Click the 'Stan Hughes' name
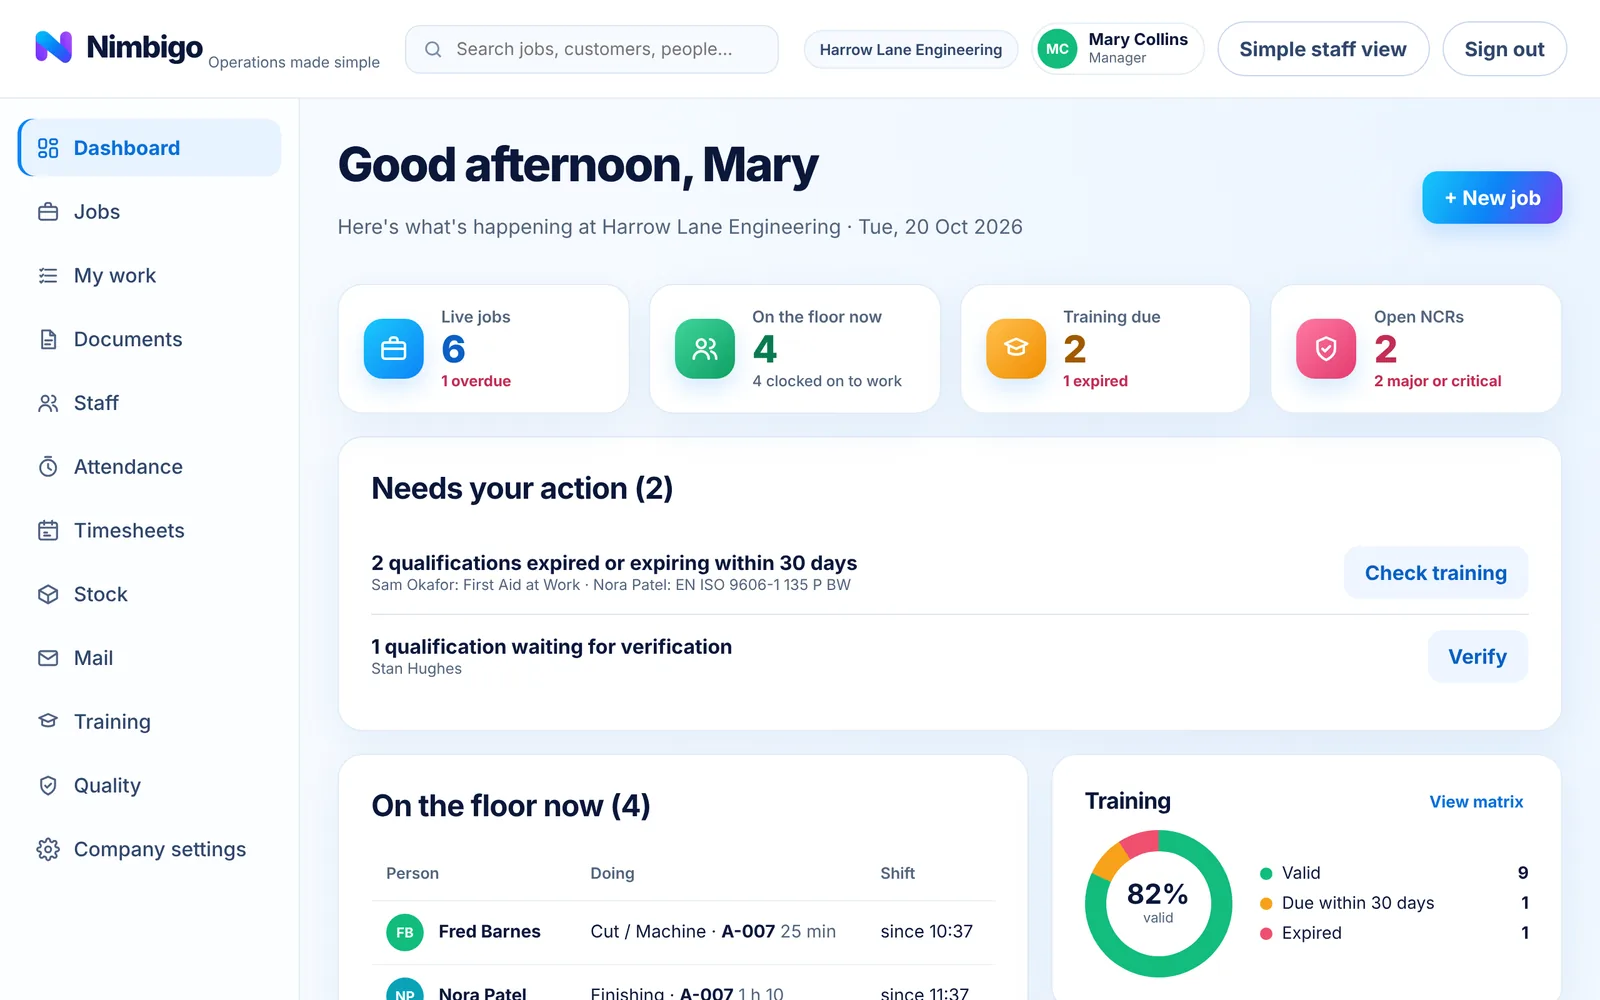Image resolution: width=1600 pixels, height=1000 pixels. coord(417,669)
